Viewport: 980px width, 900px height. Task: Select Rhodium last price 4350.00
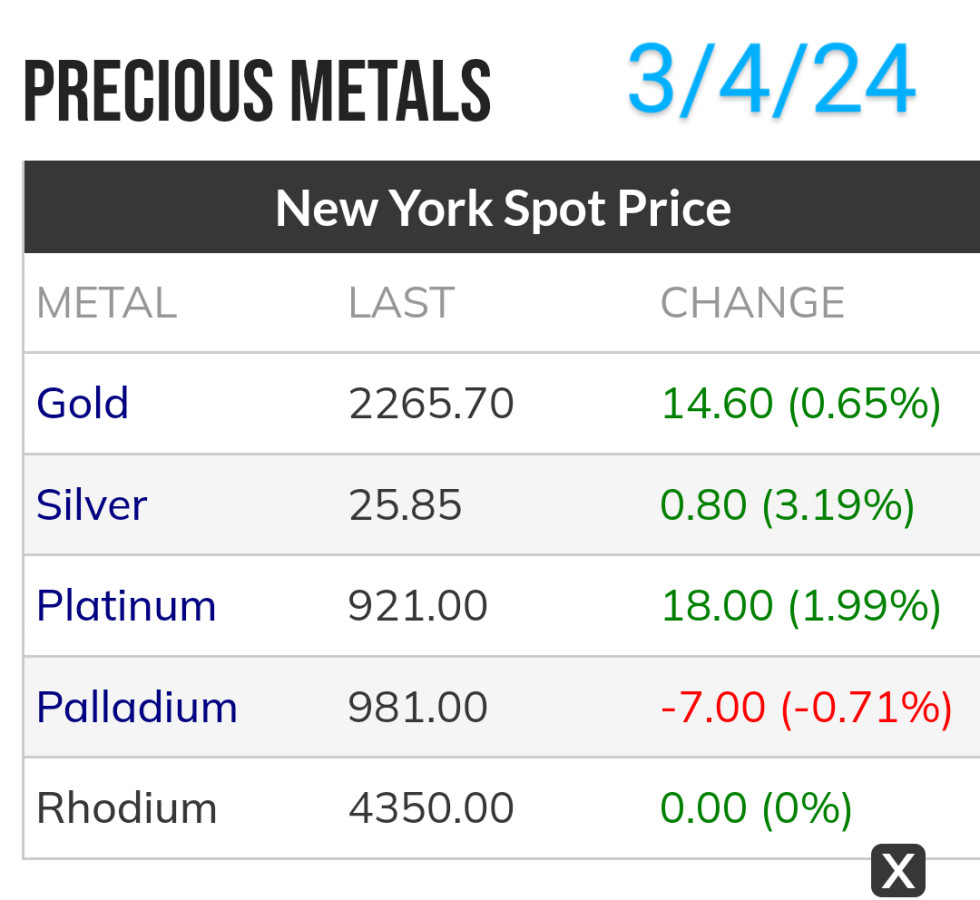[431, 808]
